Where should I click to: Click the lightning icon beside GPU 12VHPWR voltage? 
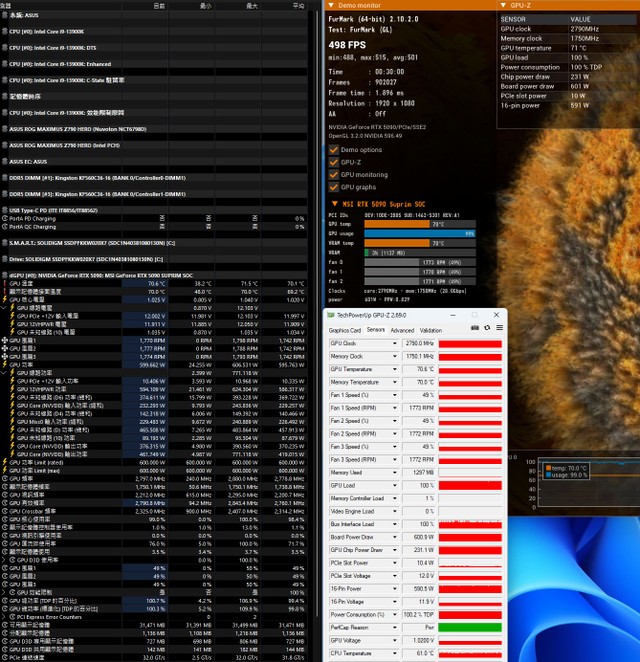coord(13,324)
